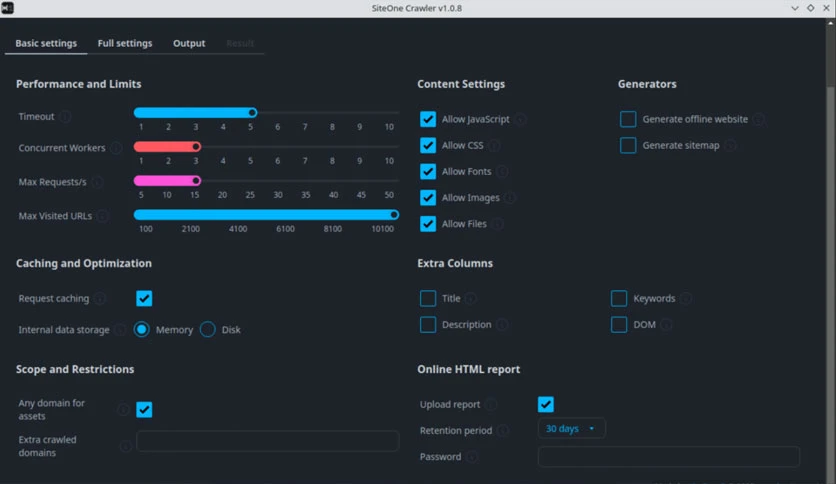This screenshot has width=836, height=484.
Task: Click the info icon next to Max Requests/s
Action: (97, 182)
